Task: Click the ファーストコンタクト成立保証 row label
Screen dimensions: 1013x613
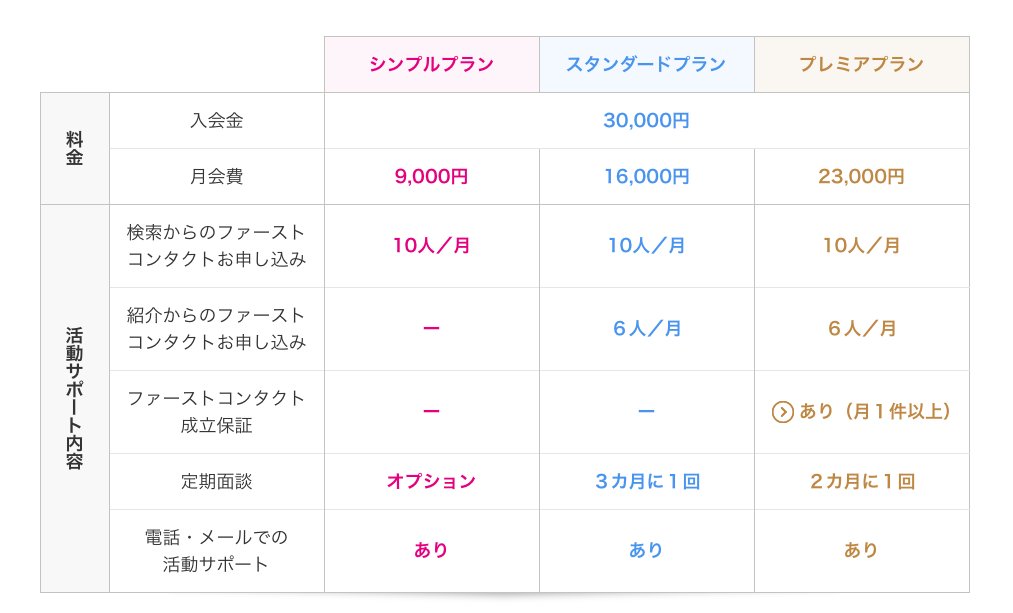Action: coord(216,412)
